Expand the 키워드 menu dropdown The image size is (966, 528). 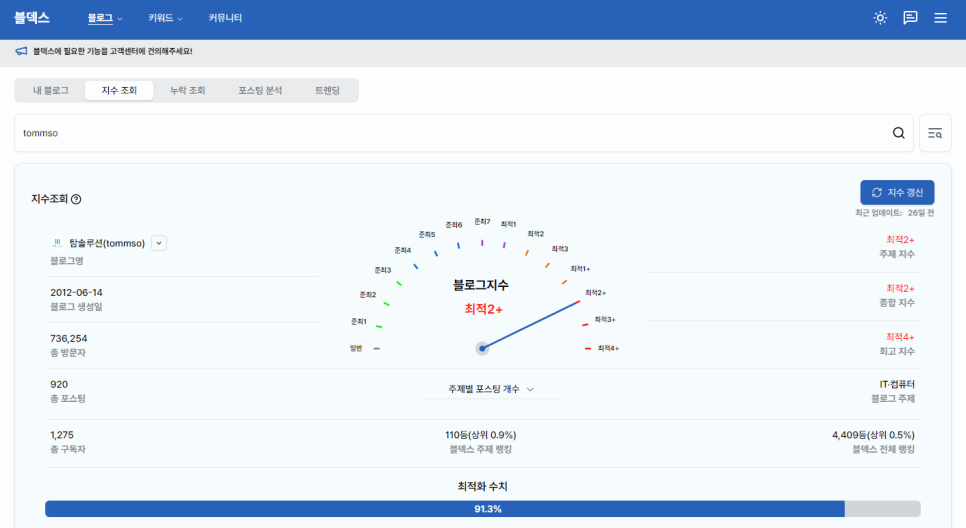click(x=165, y=18)
